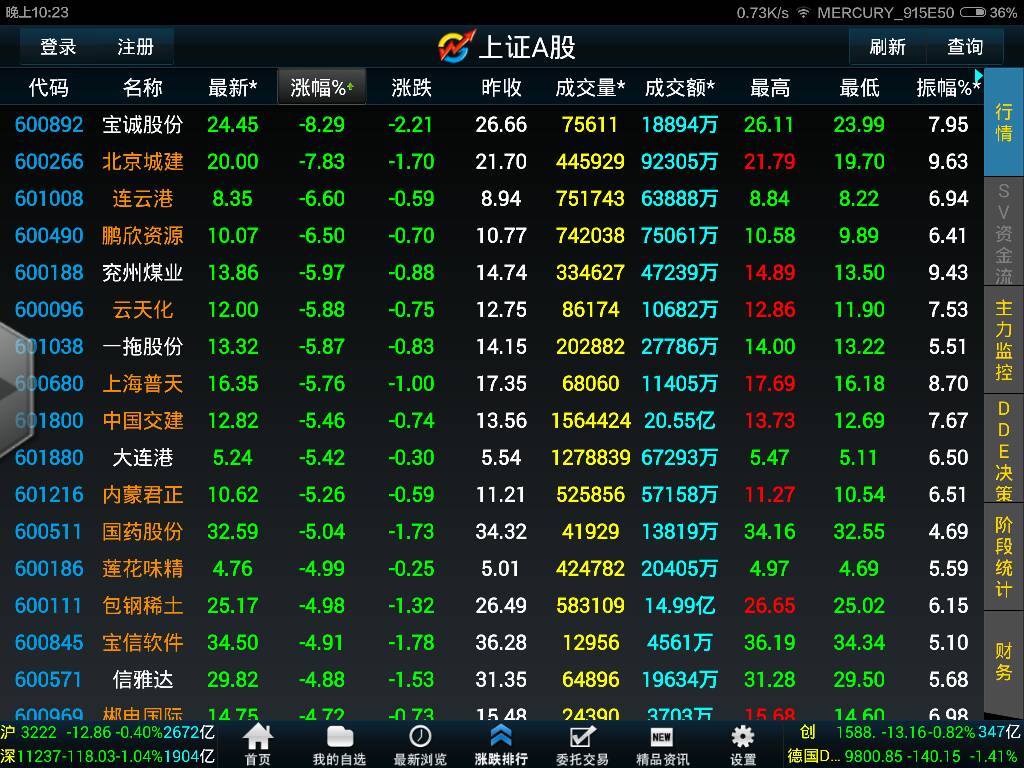Switch to the 阶段统计 side tab
This screenshot has height=768, width=1024.
coord(1004,556)
